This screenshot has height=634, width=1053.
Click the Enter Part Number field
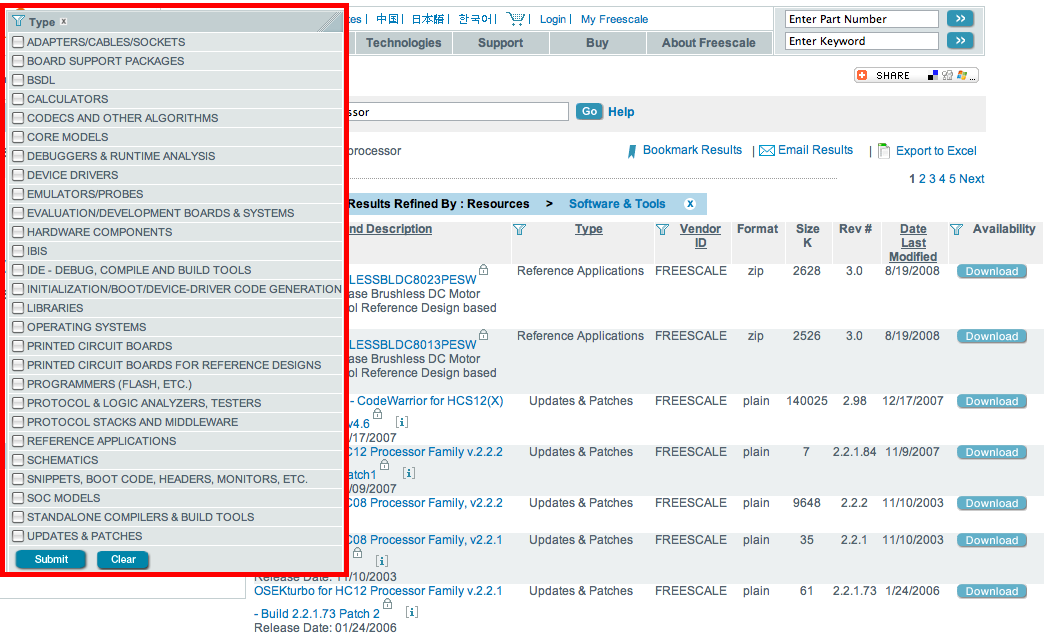coord(861,19)
